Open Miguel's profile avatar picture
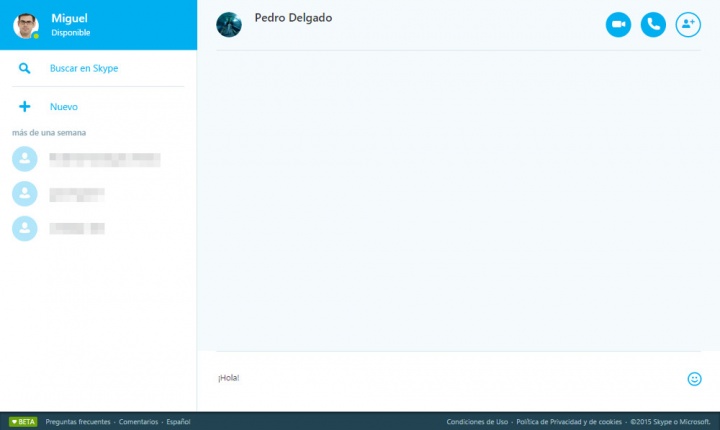This screenshot has height=430, width=720. coord(25,25)
